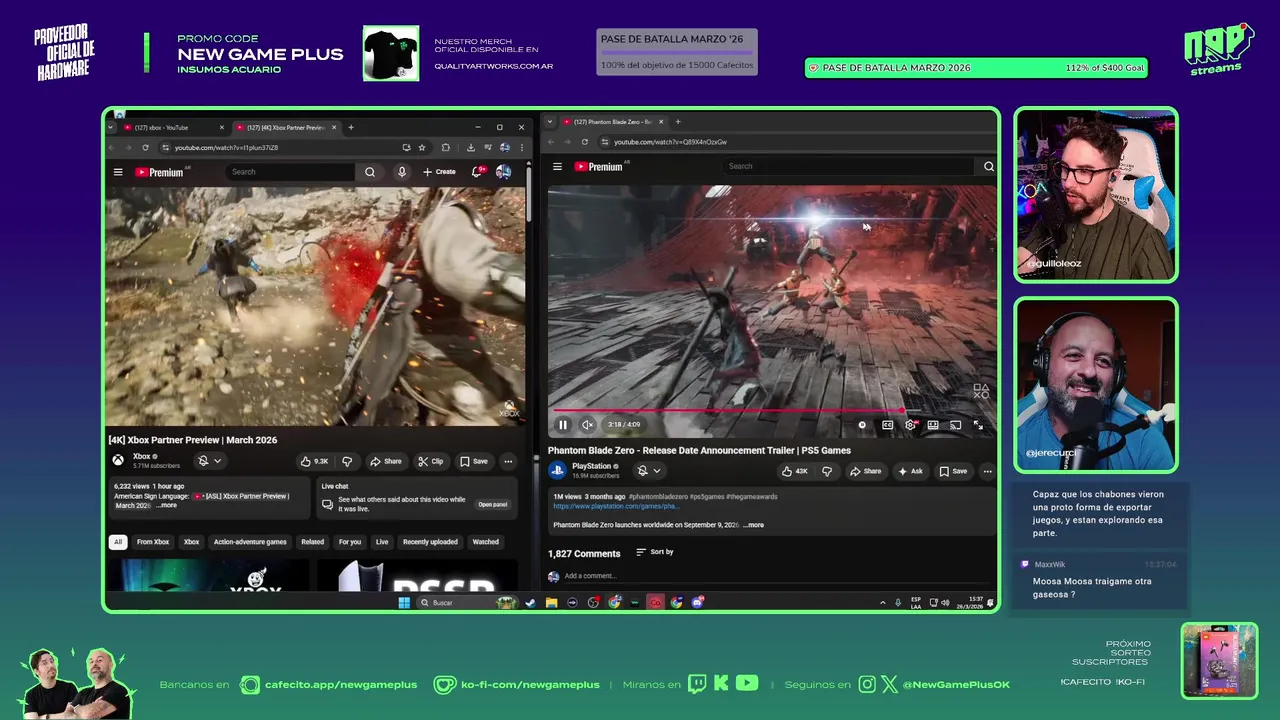Image resolution: width=1280 pixels, height=720 pixels.
Task: Open the left Chrome three-dot menu
Action: point(521,147)
